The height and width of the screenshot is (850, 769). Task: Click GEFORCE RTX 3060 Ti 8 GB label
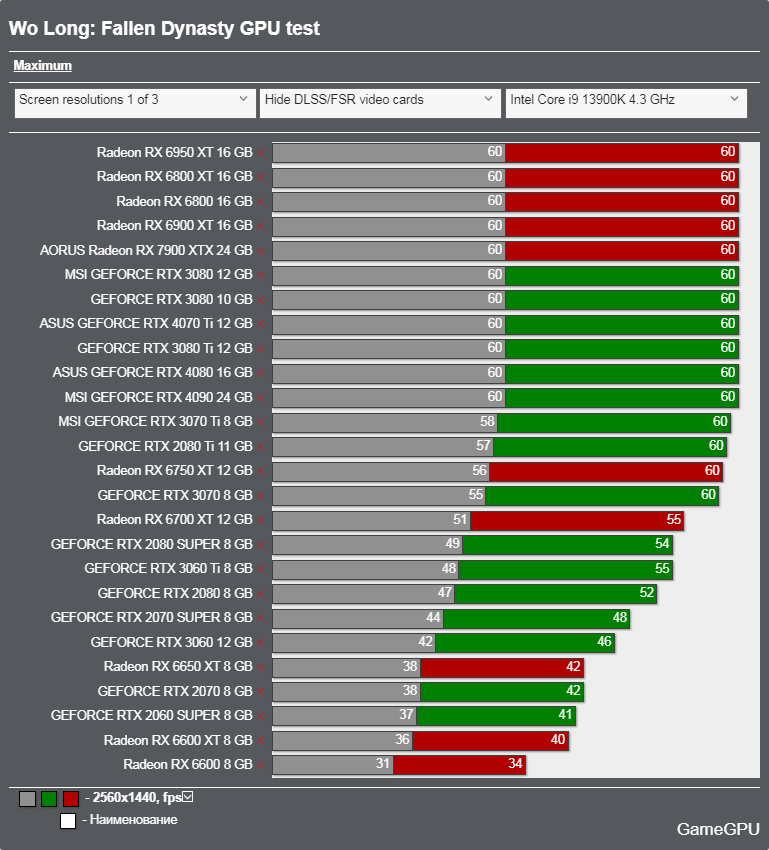169,569
